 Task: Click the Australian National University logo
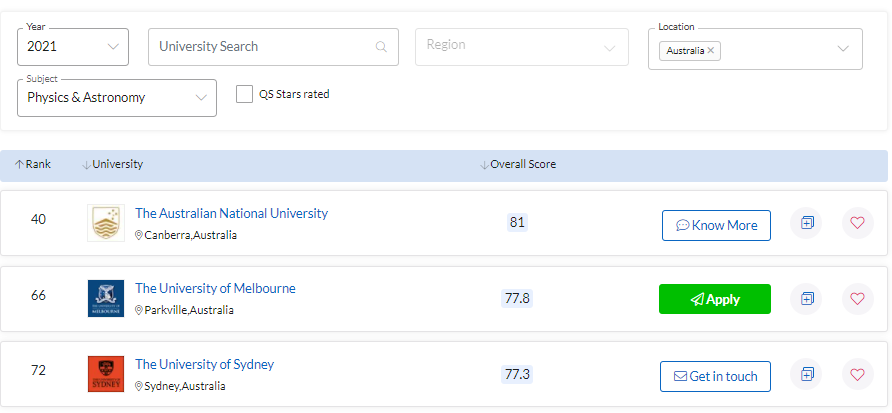click(106, 223)
